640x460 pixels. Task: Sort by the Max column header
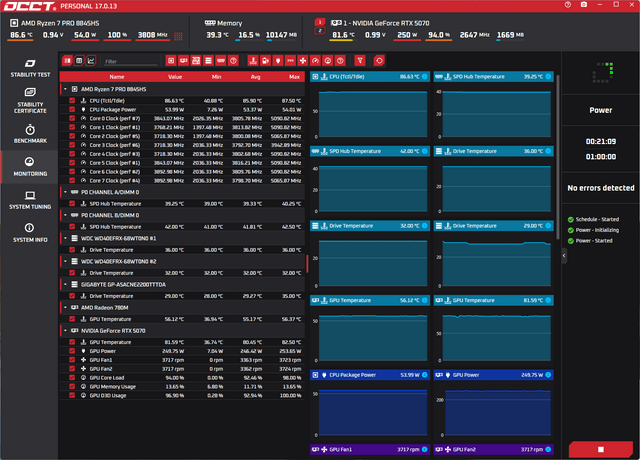pyautogui.click(x=294, y=77)
